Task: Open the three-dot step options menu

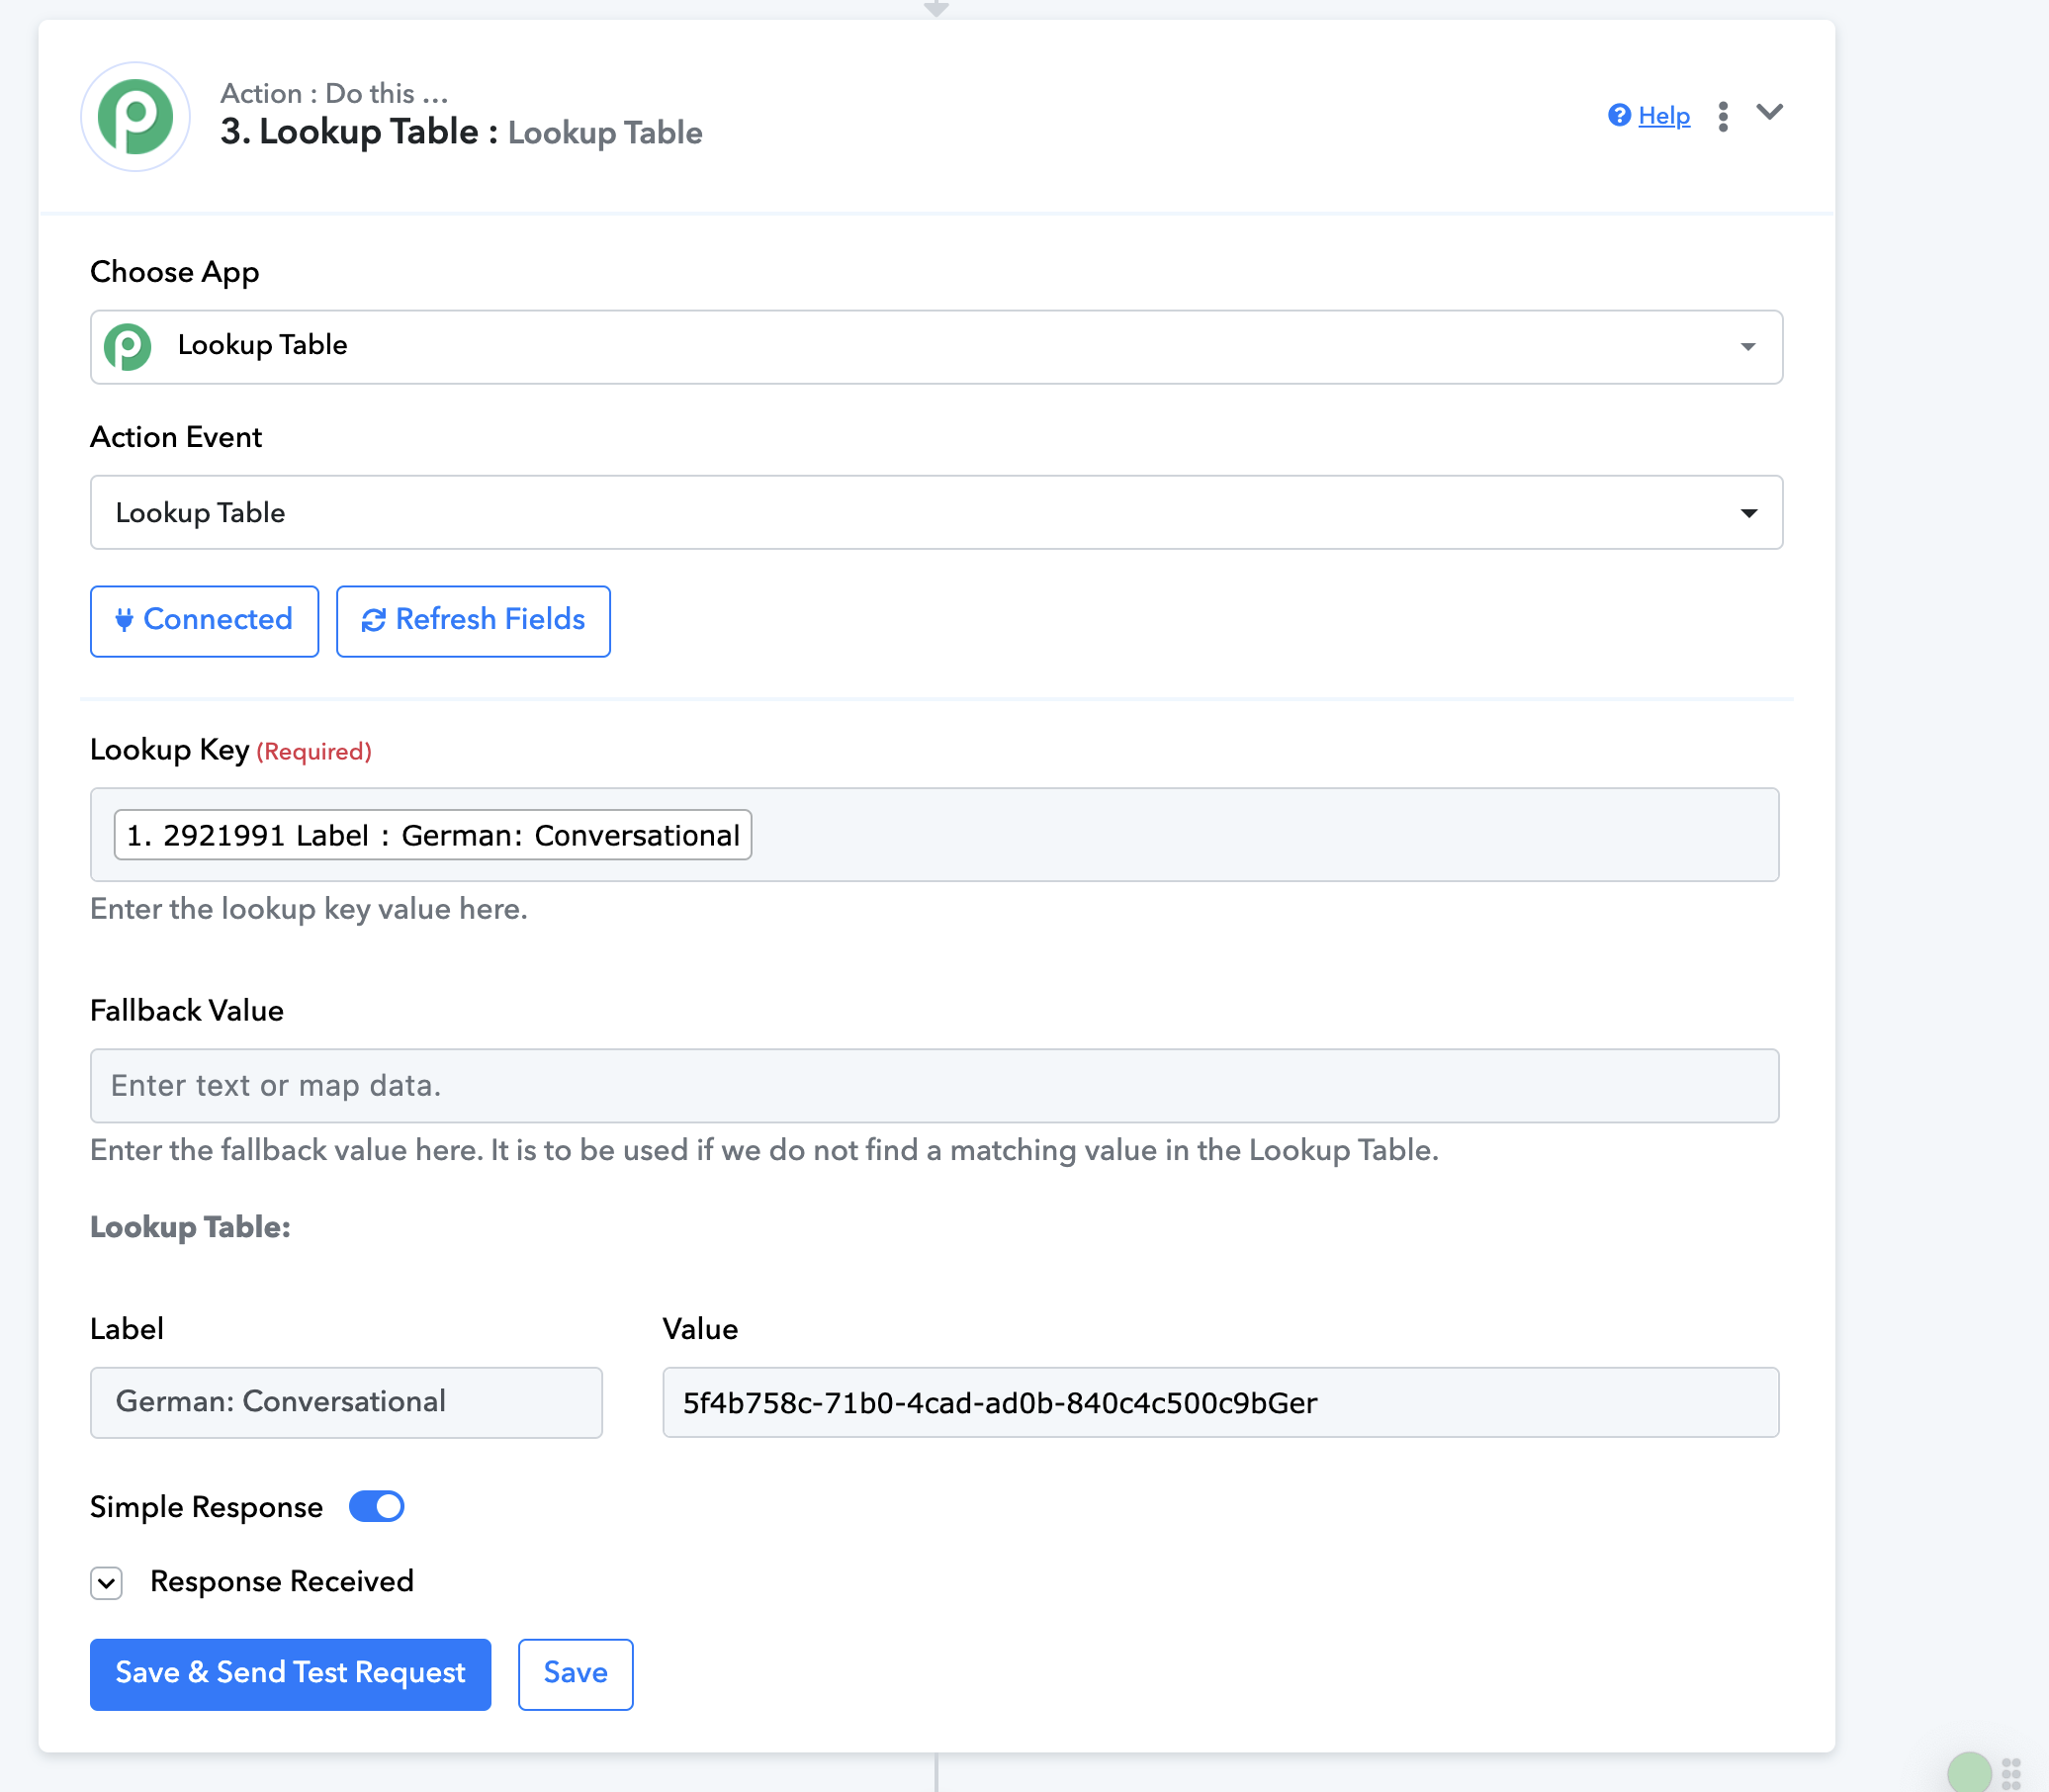Action: [1723, 116]
